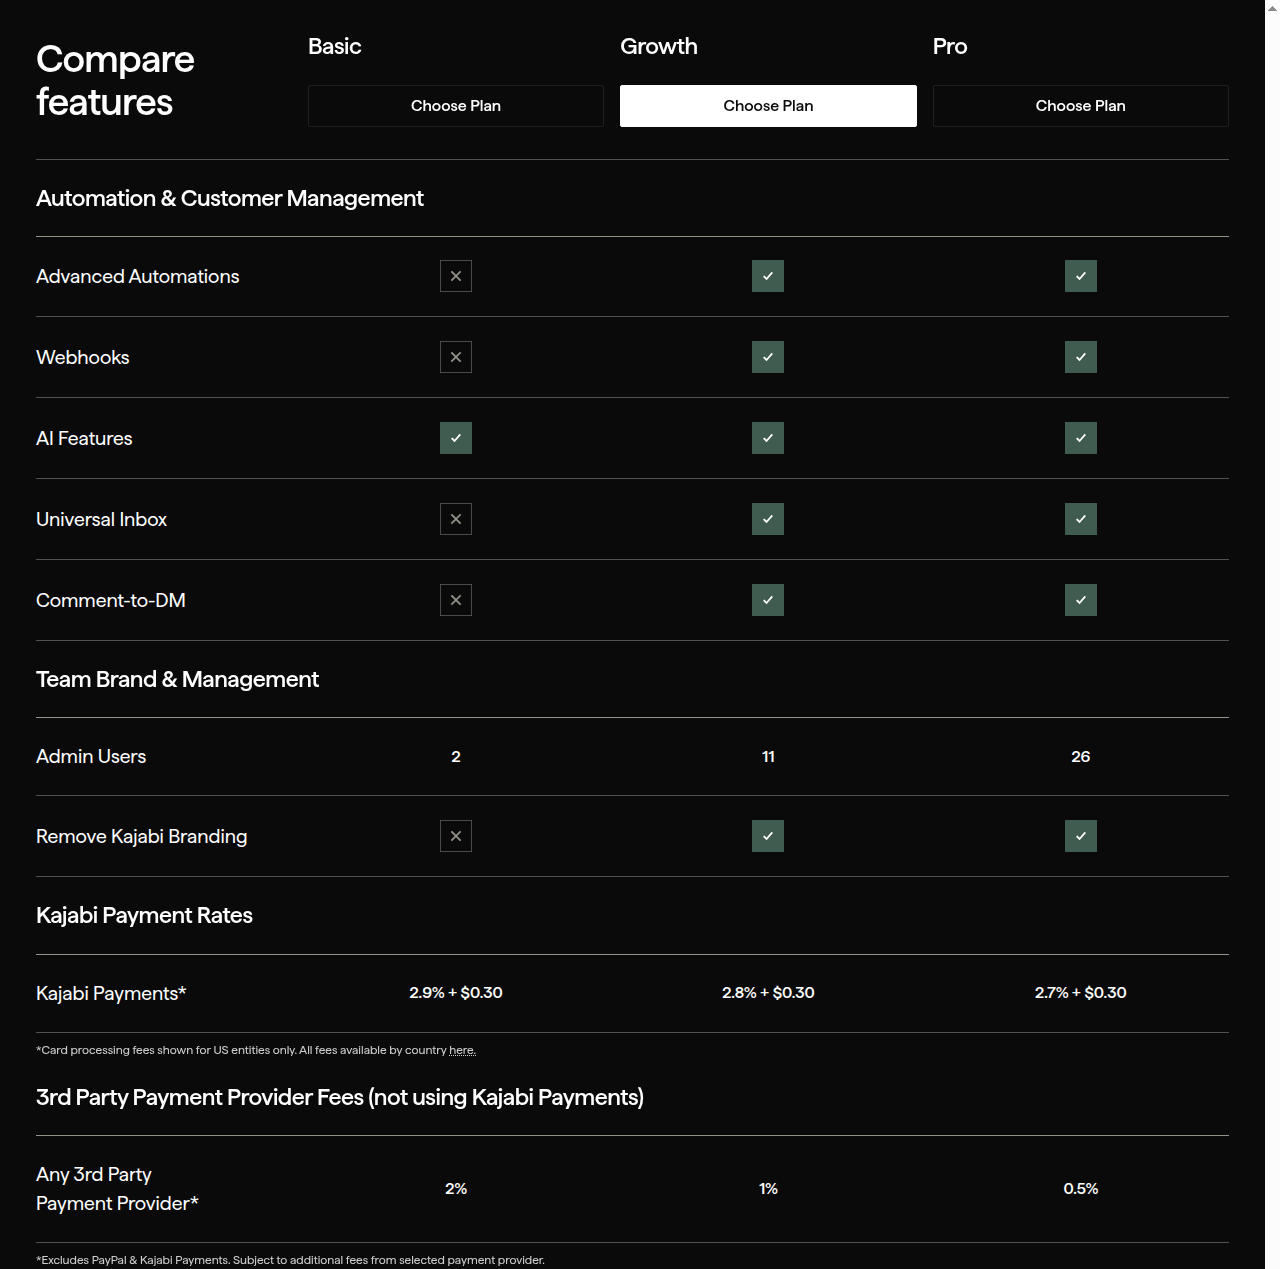The width and height of the screenshot is (1280, 1269).
Task: Click the Admin Users row label
Action: click(x=91, y=756)
